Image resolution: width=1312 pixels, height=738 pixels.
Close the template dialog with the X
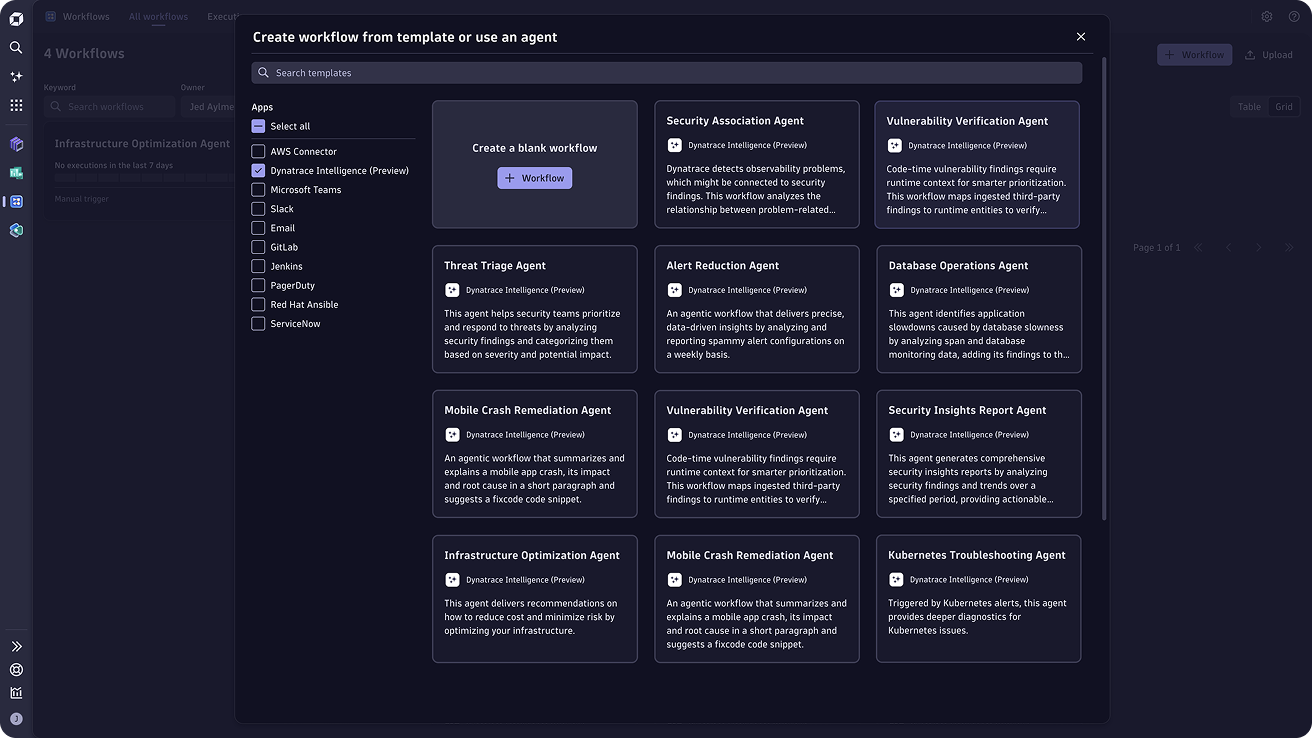pos(1080,37)
